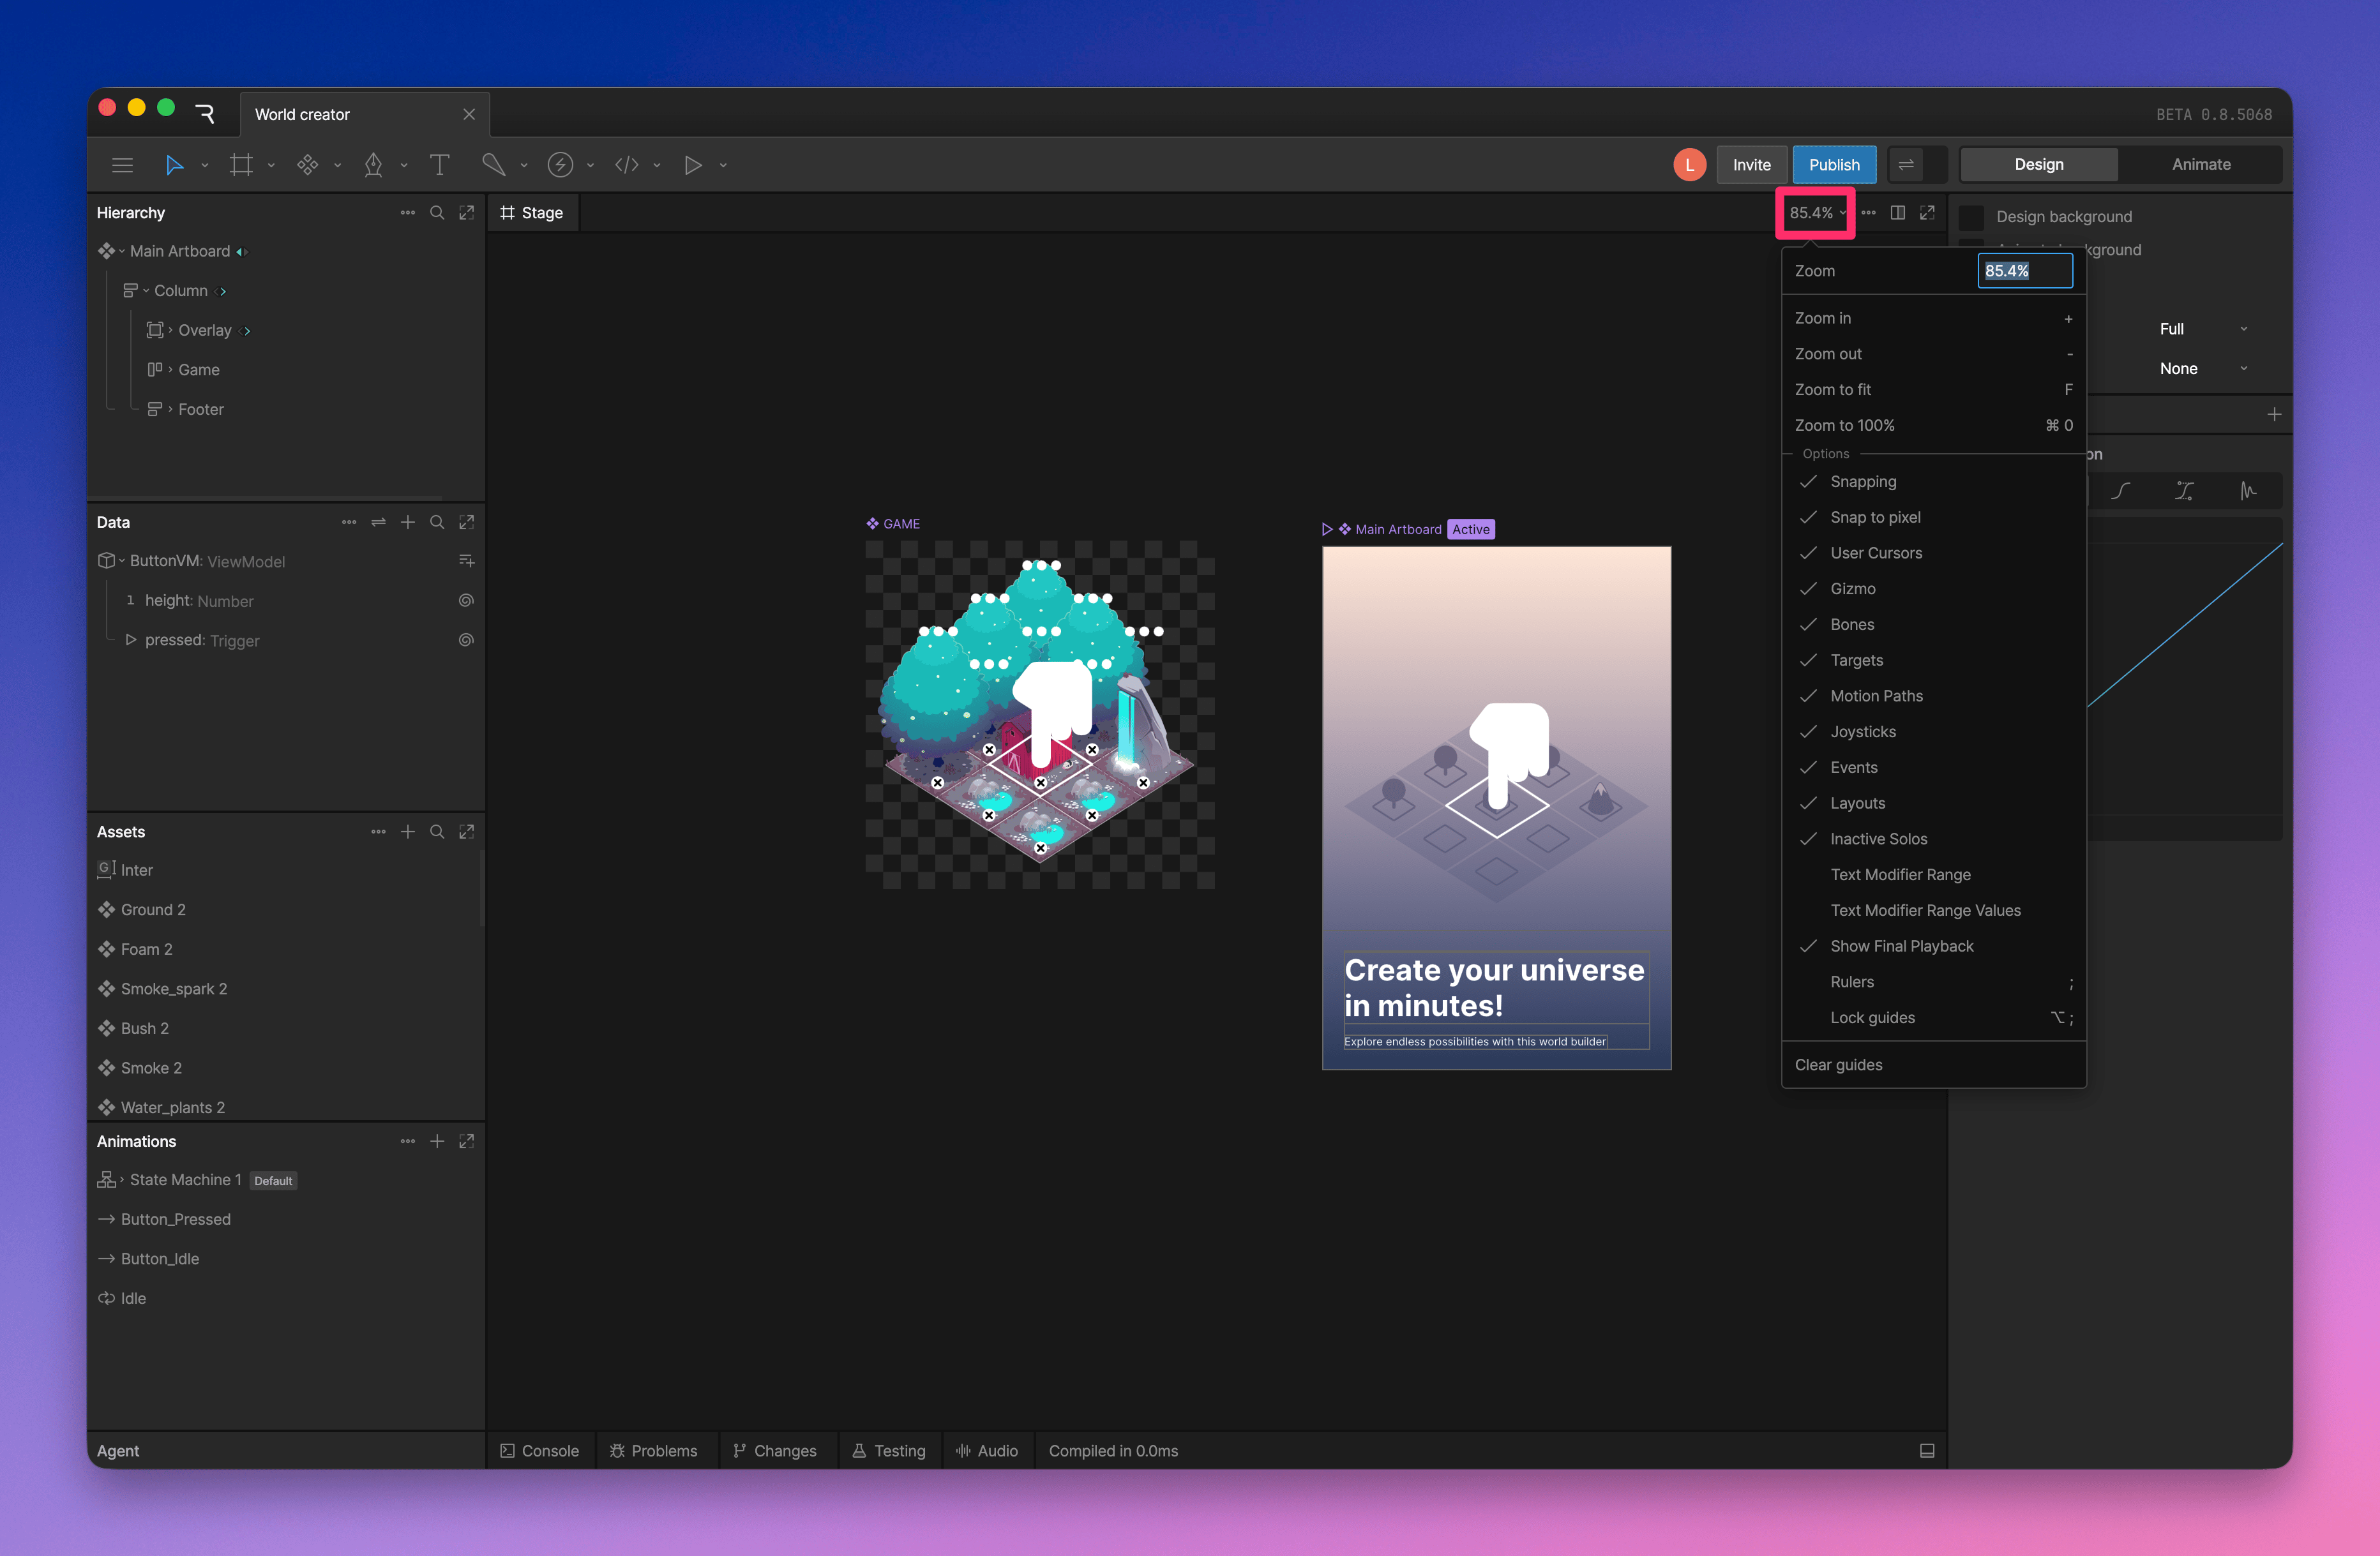Open Hierarchy panel more options
The image size is (2380, 1556).
click(x=408, y=213)
